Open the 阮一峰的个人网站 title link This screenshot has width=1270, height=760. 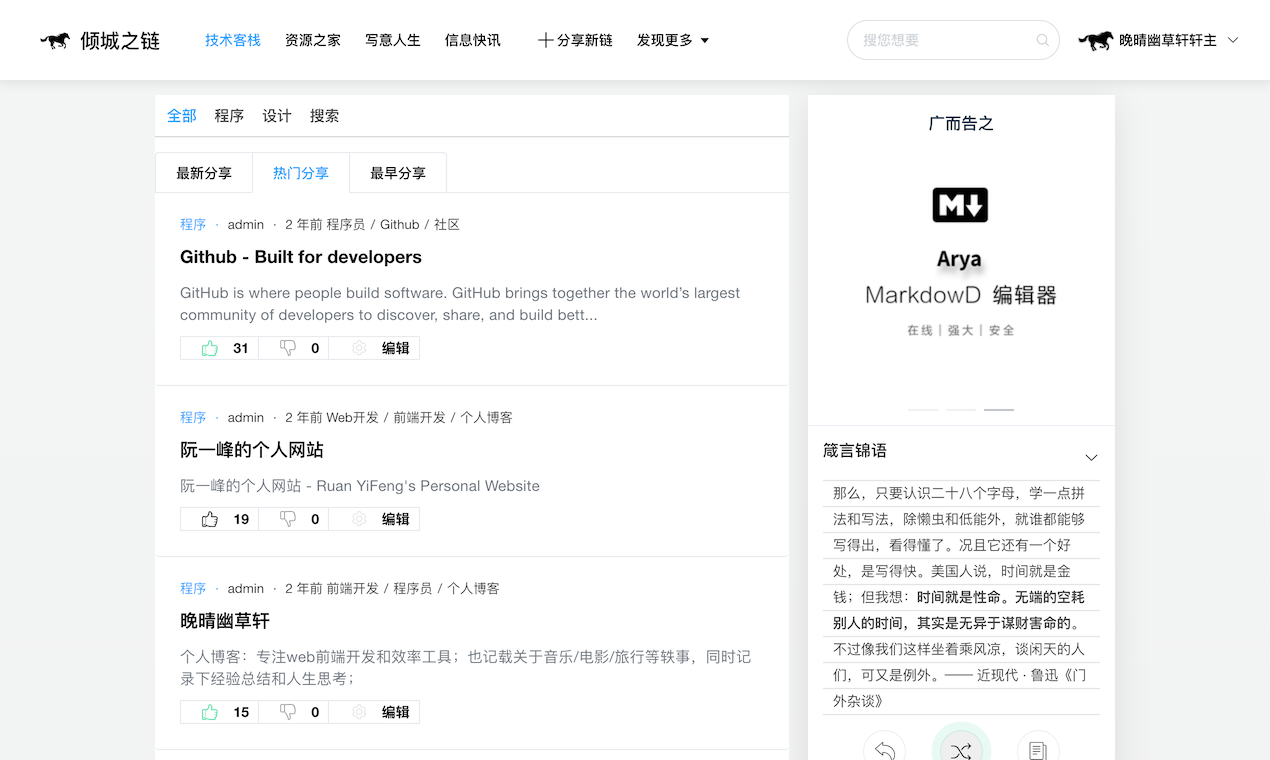(x=252, y=450)
